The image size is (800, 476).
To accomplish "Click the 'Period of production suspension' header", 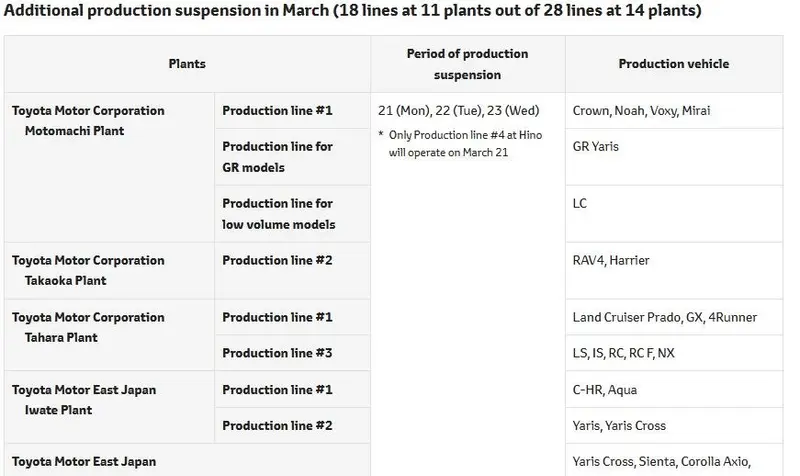I will click(x=468, y=64).
